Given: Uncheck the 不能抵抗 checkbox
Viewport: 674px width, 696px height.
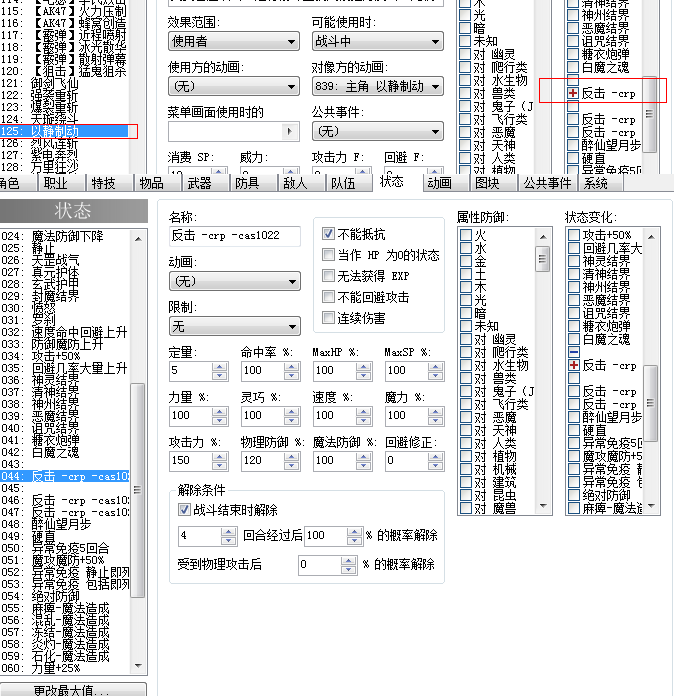Looking at the screenshot, I should point(328,233).
